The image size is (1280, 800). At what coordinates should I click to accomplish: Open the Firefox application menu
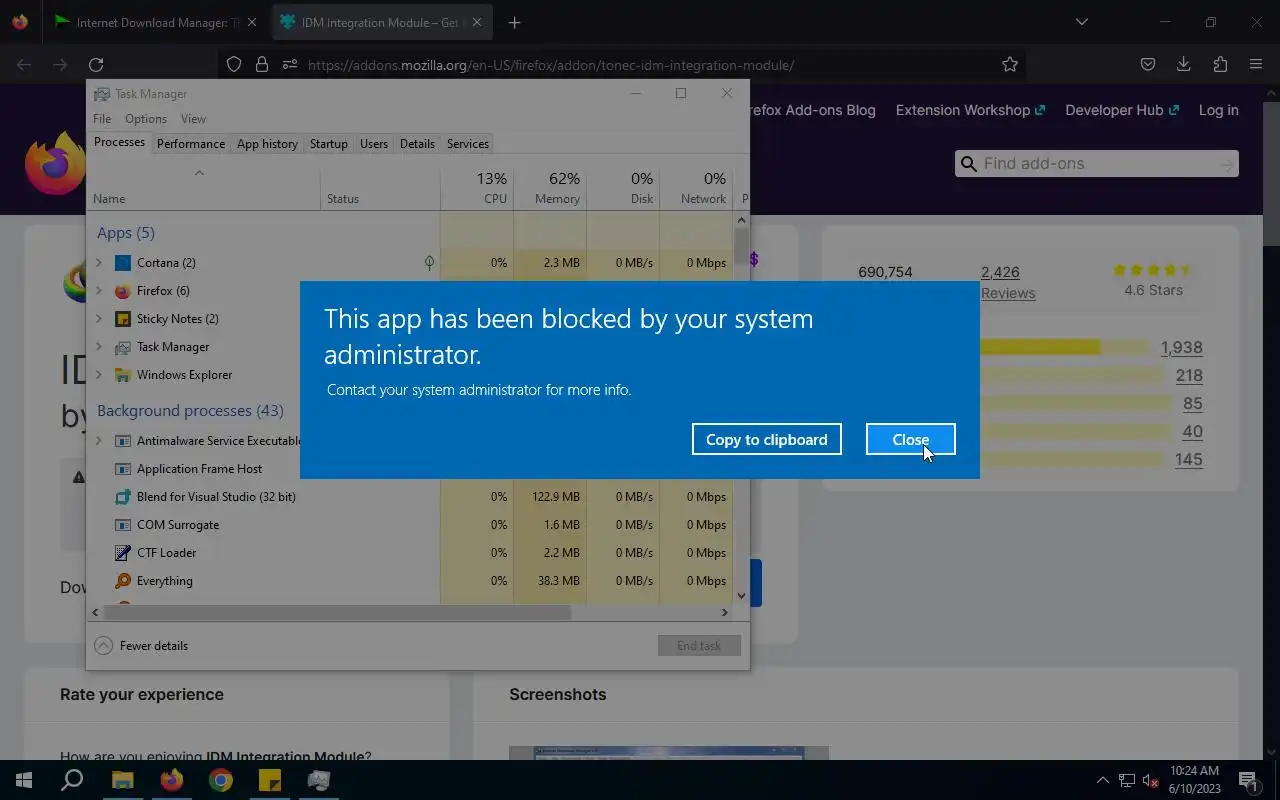point(1256,65)
